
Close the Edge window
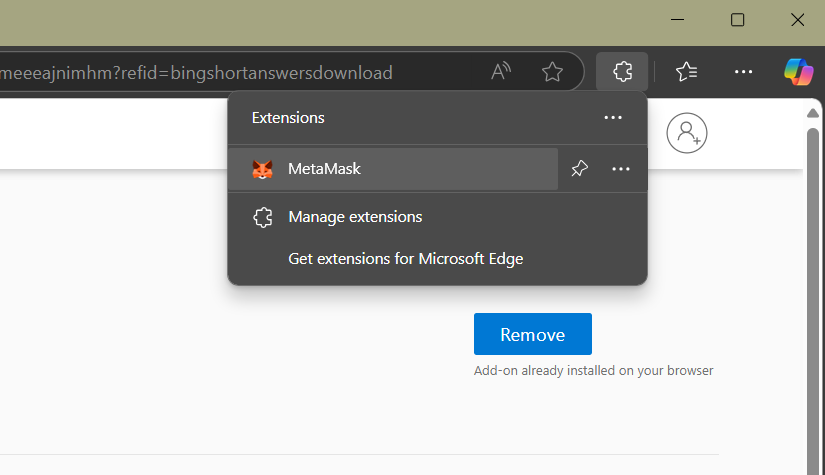pos(798,20)
